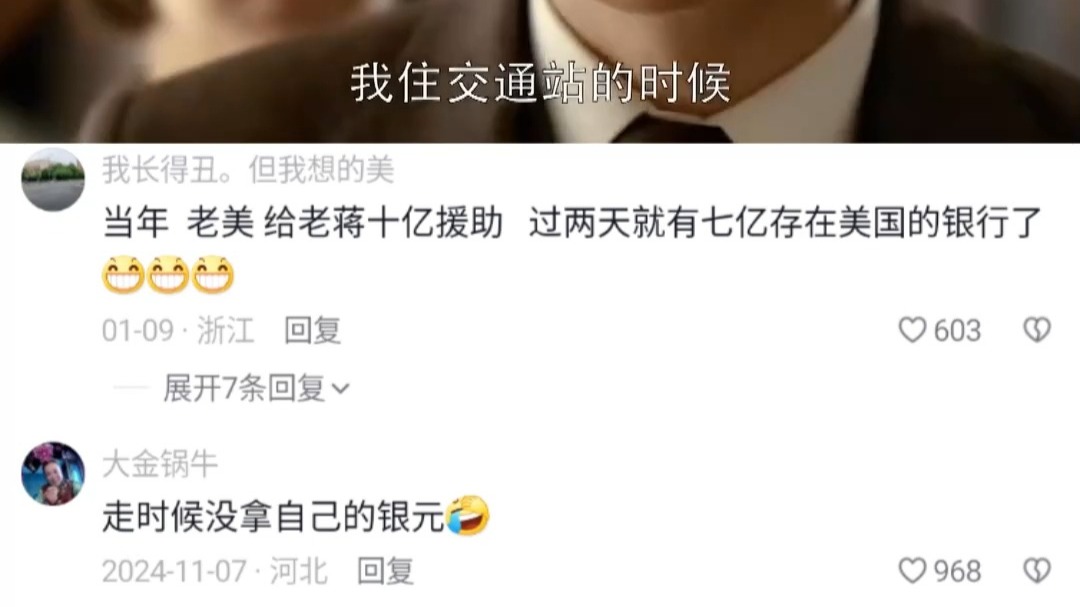Tap broken-heart dislike on 大金锅牛's comment
1080x607 pixels.
(x=1037, y=570)
